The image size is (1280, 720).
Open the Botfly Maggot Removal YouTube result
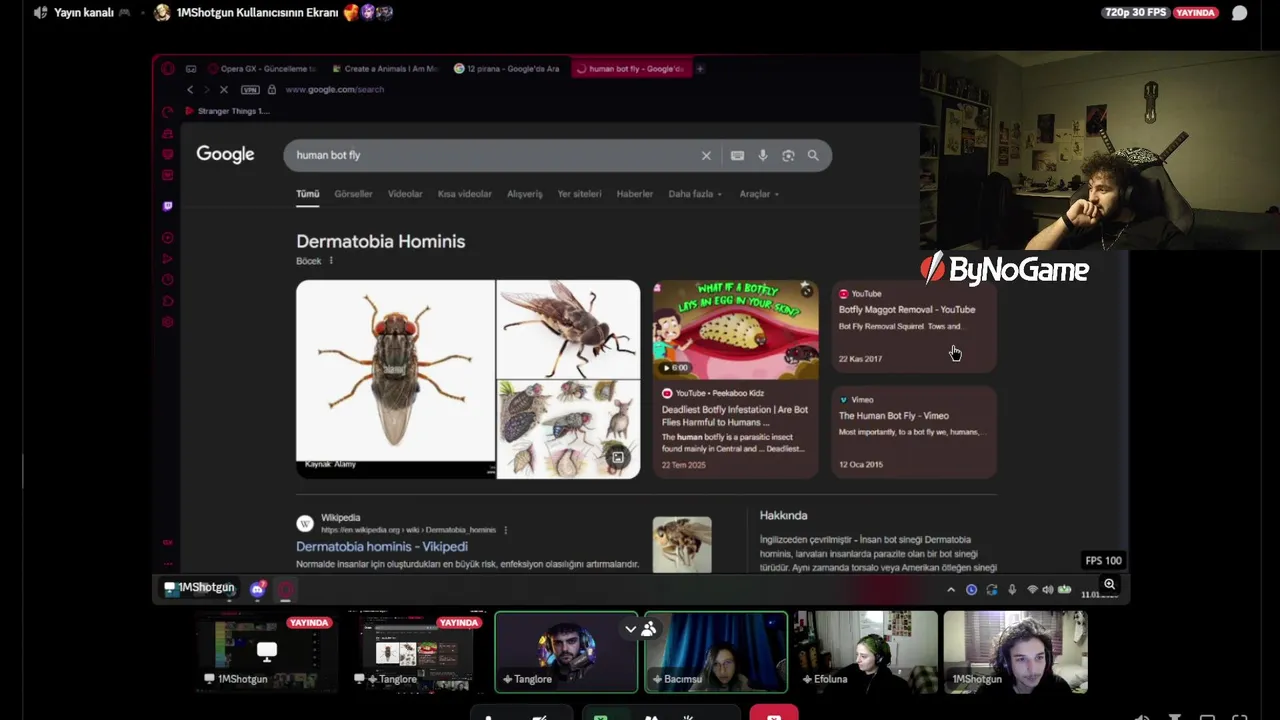pos(914,326)
